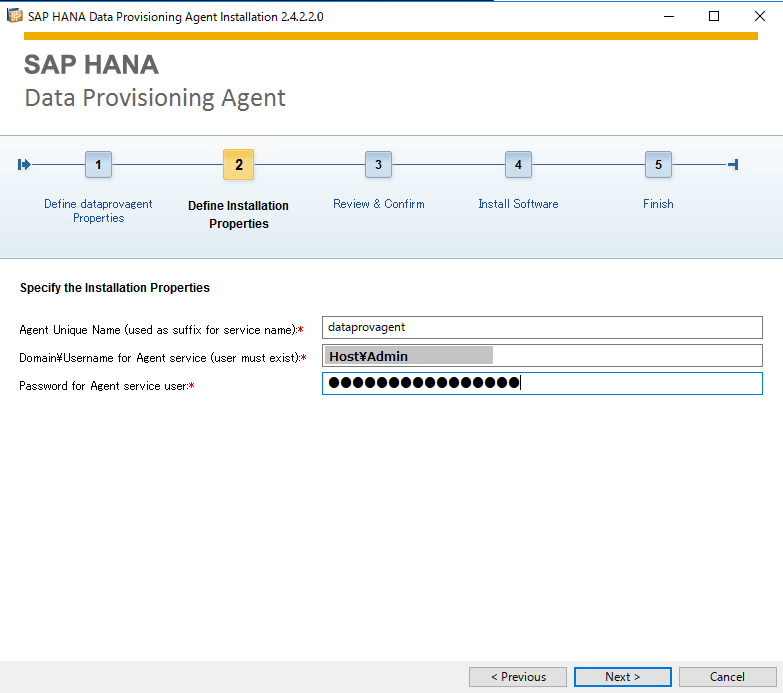Click the 'Agent Unique Name' label
The image size is (783, 693).
point(159,330)
